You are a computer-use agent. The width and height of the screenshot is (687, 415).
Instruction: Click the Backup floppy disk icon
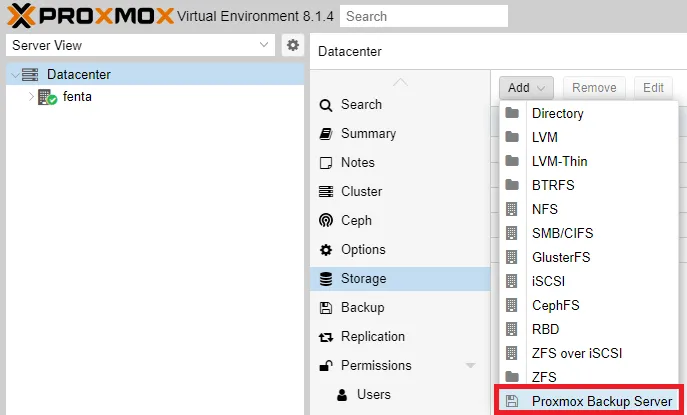(326, 308)
